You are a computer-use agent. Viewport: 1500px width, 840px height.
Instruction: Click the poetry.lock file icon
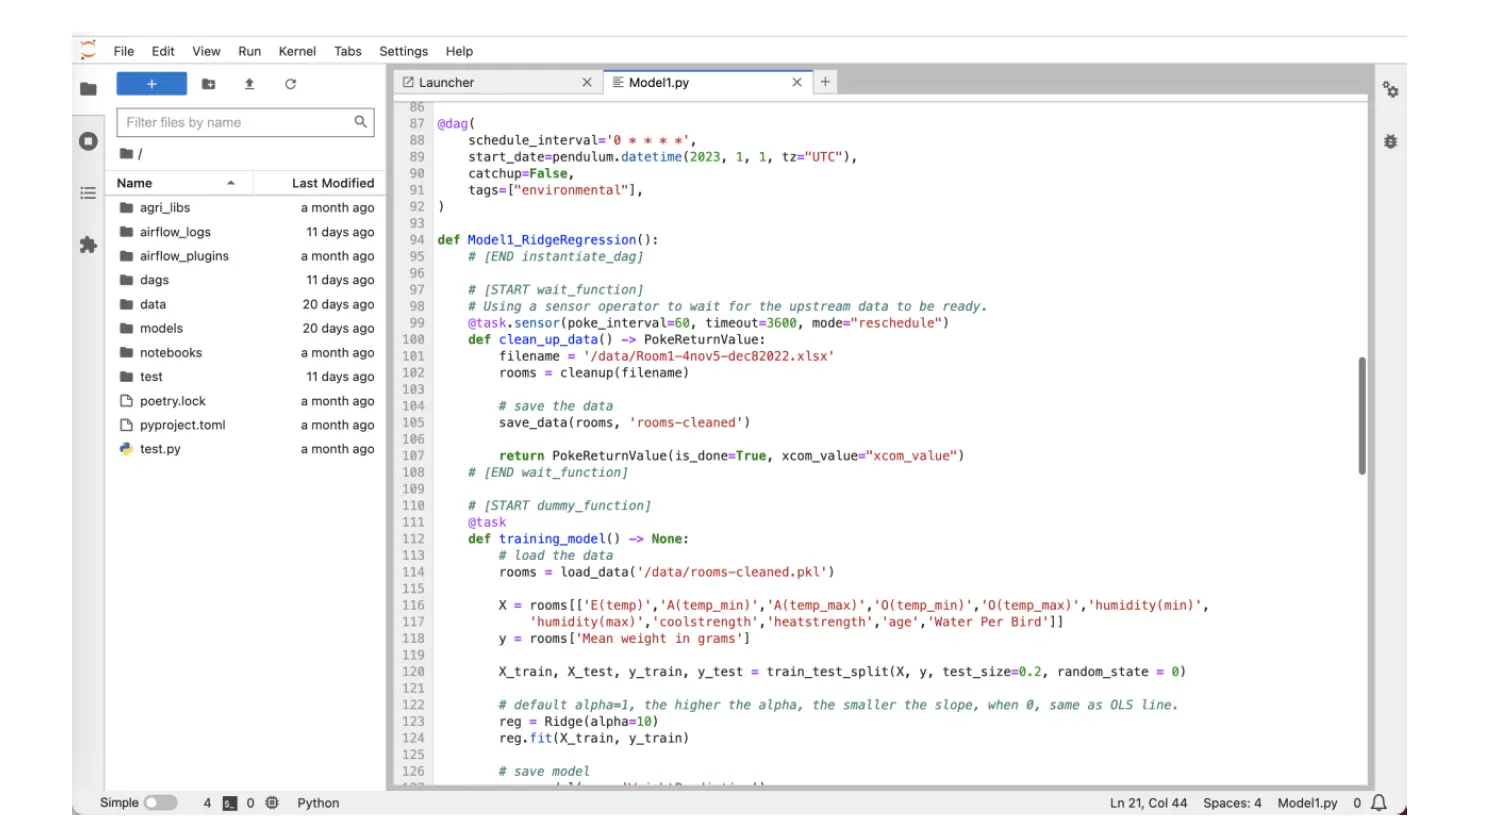pyautogui.click(x=126, y=401)
